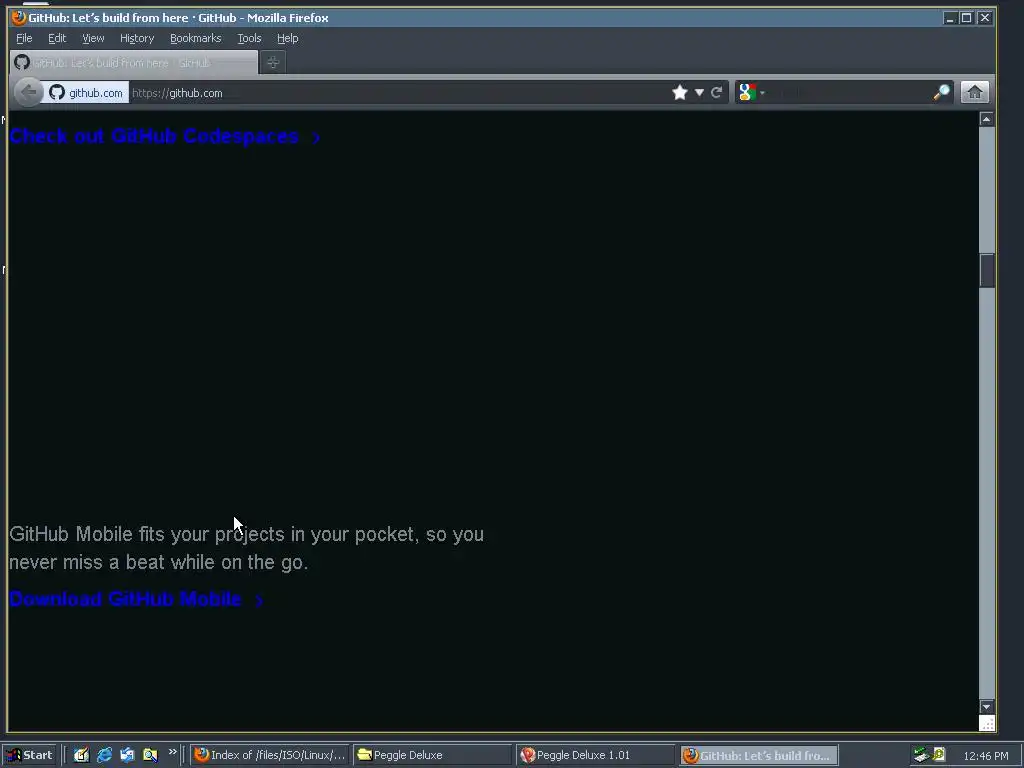Screen dimensions: 1024x768
Task: Open the Edit menu
Action: 57,39
